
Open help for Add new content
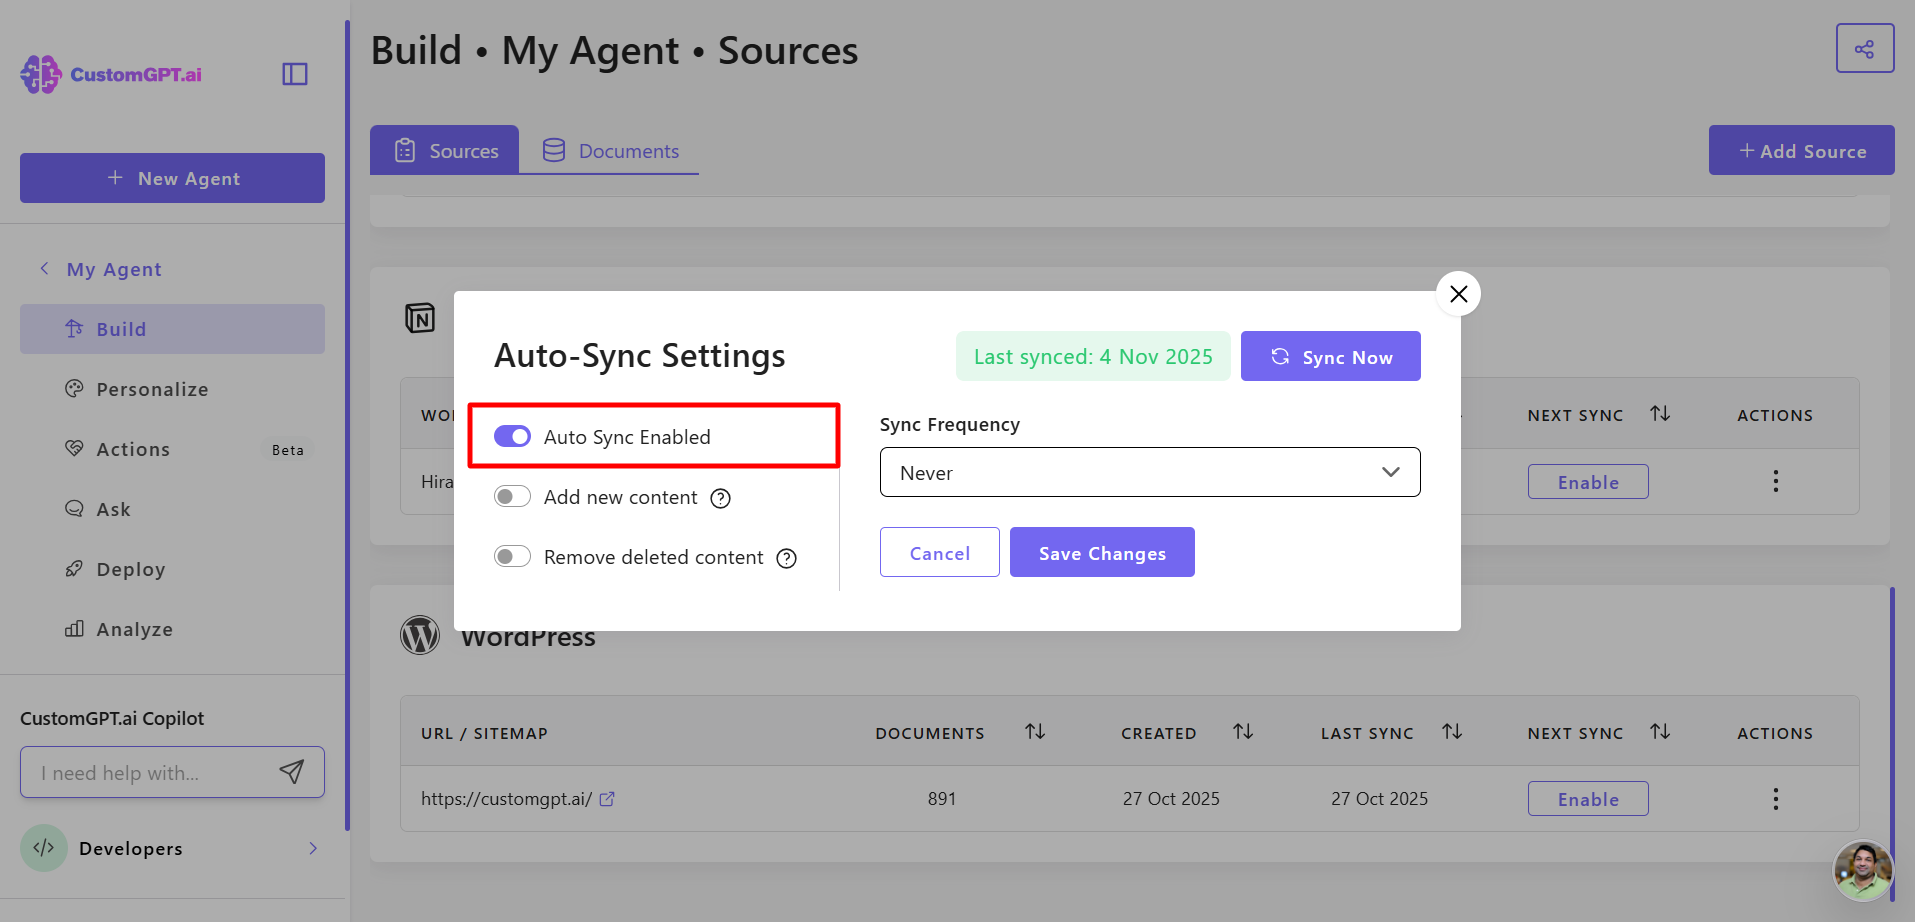[x=720, y=498]
